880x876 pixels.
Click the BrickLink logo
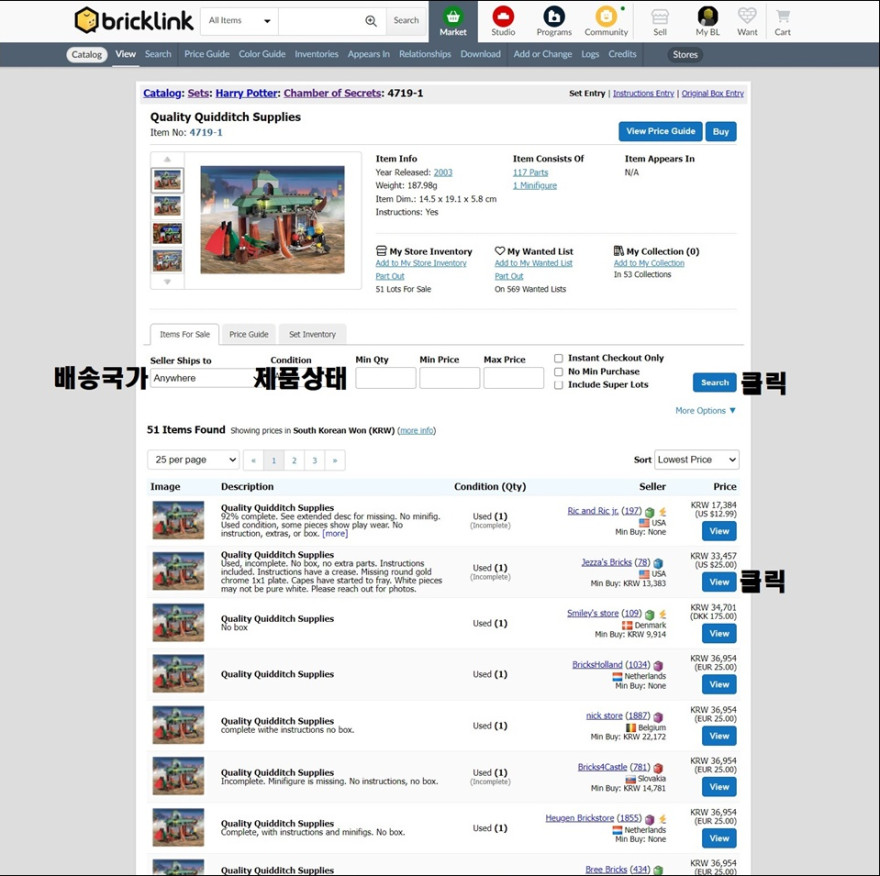pyautogui.click(x=134, y=21)
